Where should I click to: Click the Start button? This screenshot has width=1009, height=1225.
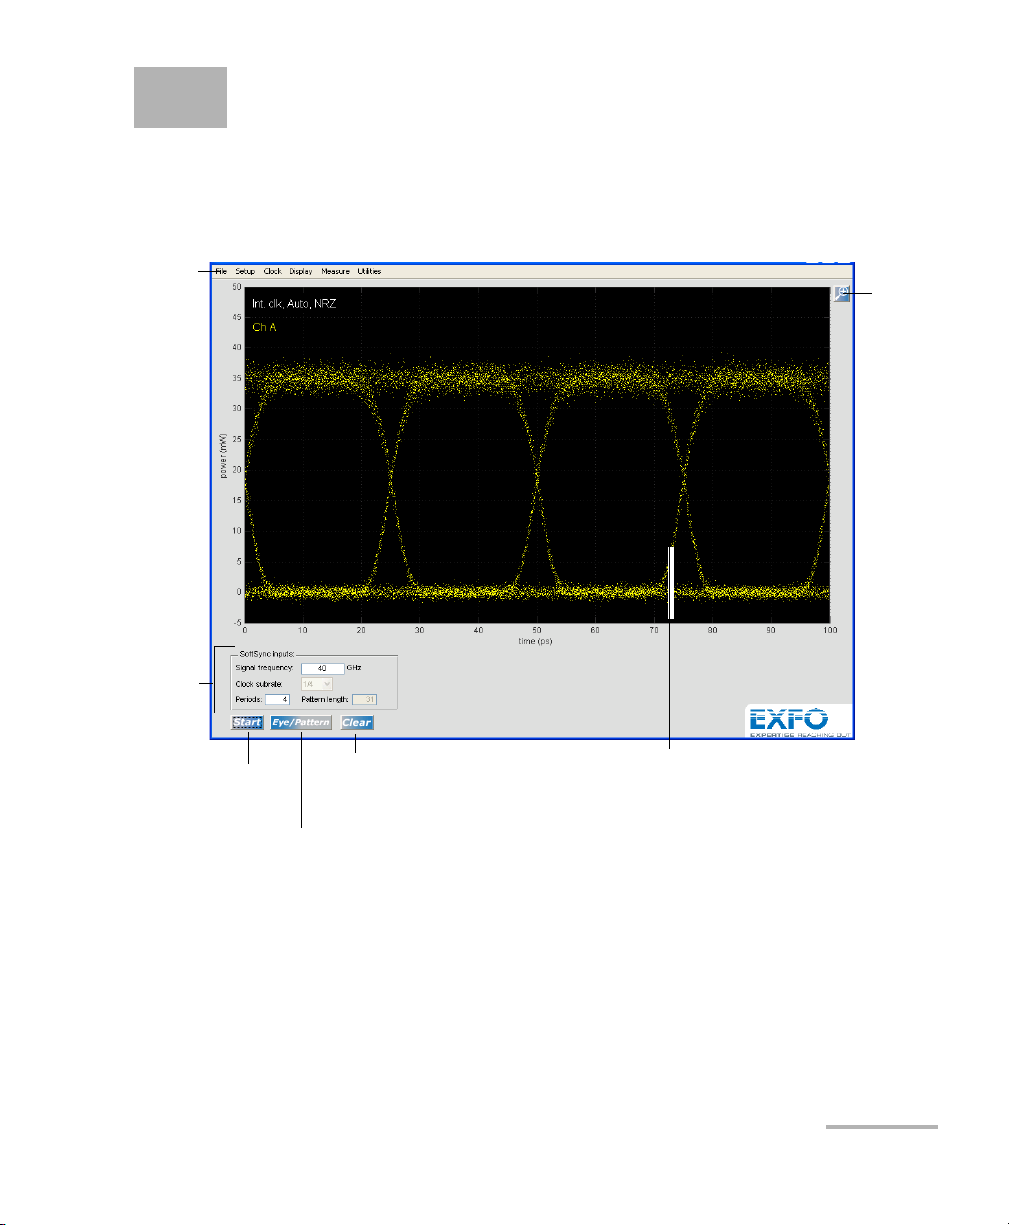[247, 722]
